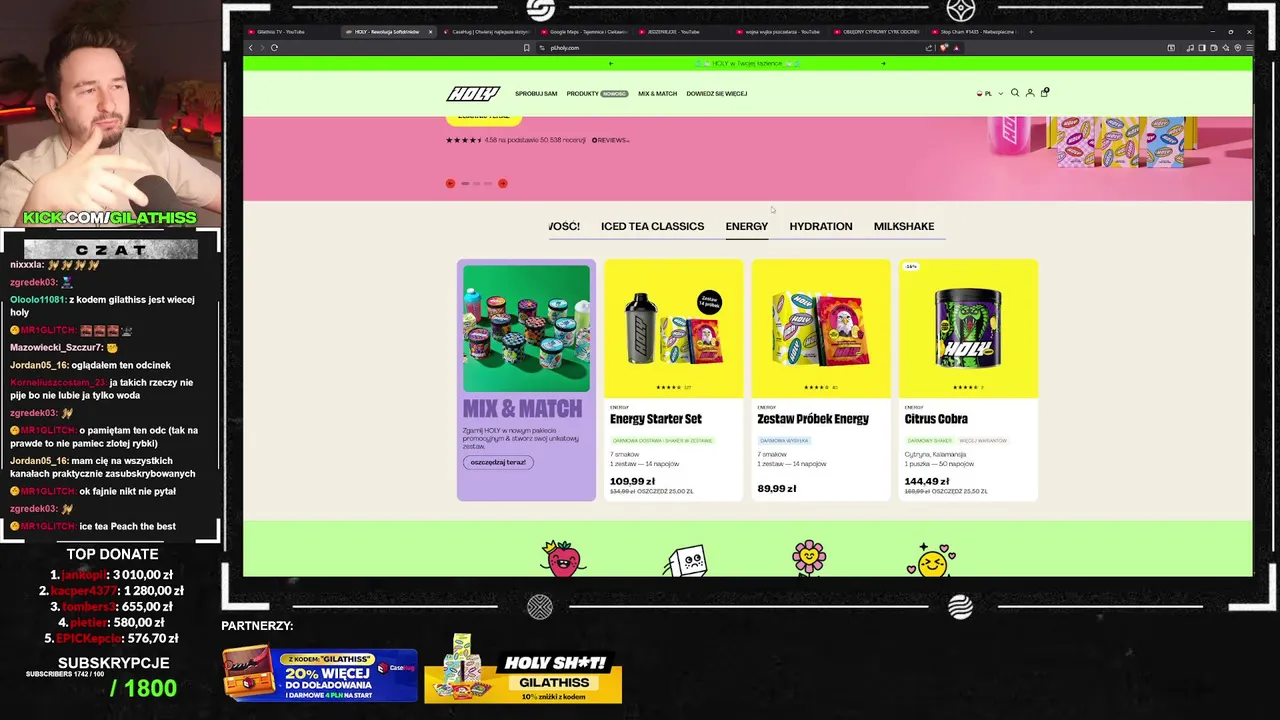
Task: Open a new browser tab with plus
Action: click(x=1032, y=32)
